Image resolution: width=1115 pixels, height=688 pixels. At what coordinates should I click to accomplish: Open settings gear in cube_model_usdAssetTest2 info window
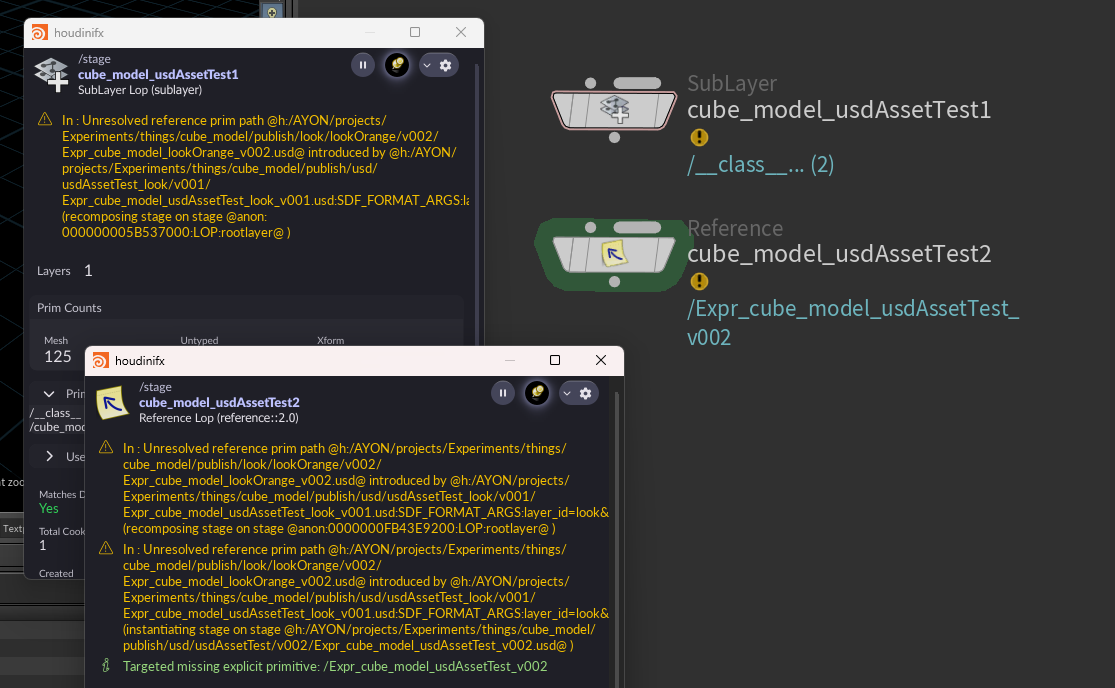point(586,393)
